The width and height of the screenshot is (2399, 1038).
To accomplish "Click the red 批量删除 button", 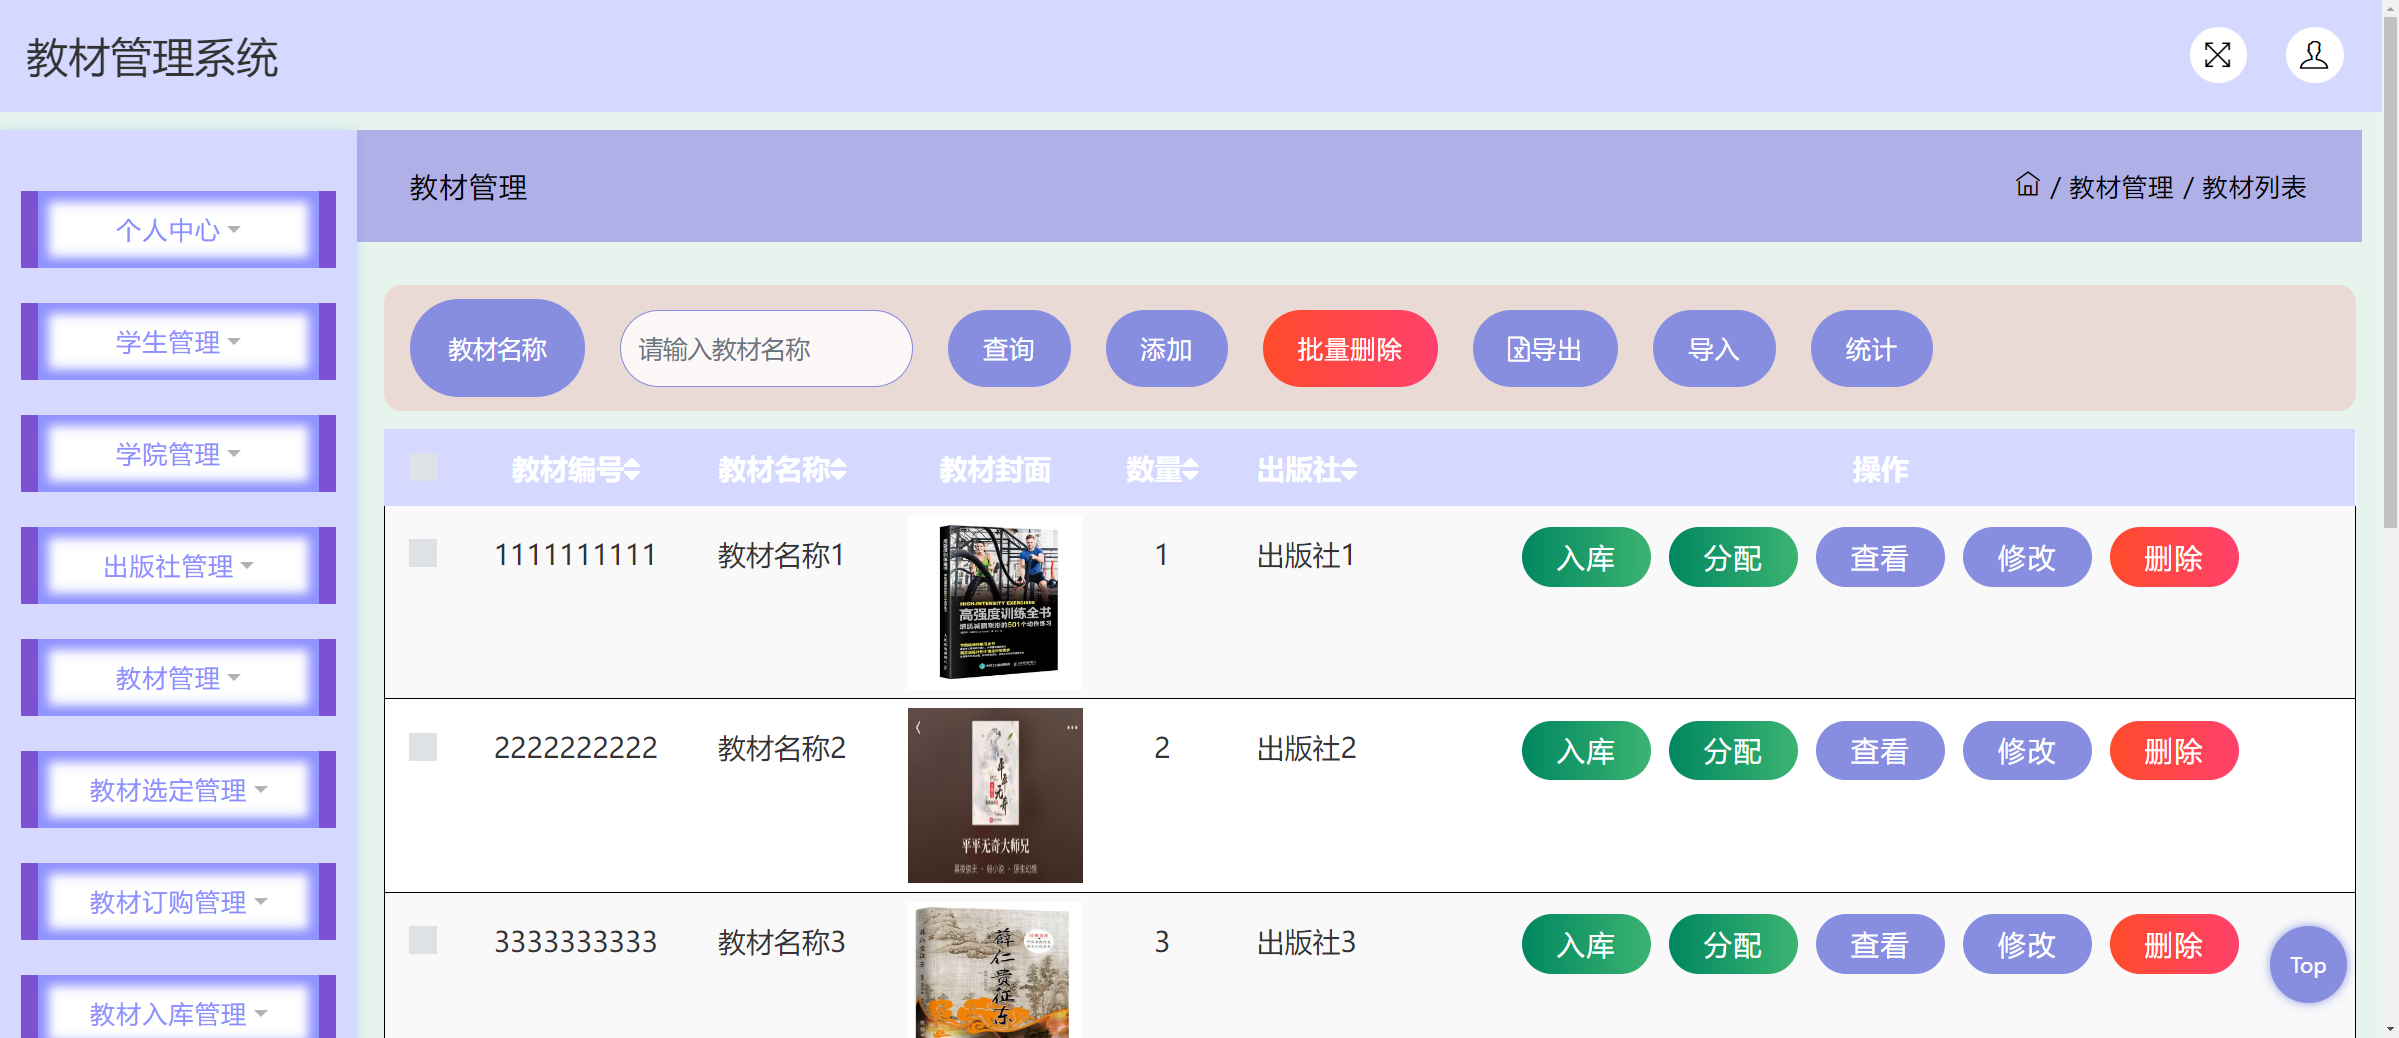I will [x=1349, y=349].
